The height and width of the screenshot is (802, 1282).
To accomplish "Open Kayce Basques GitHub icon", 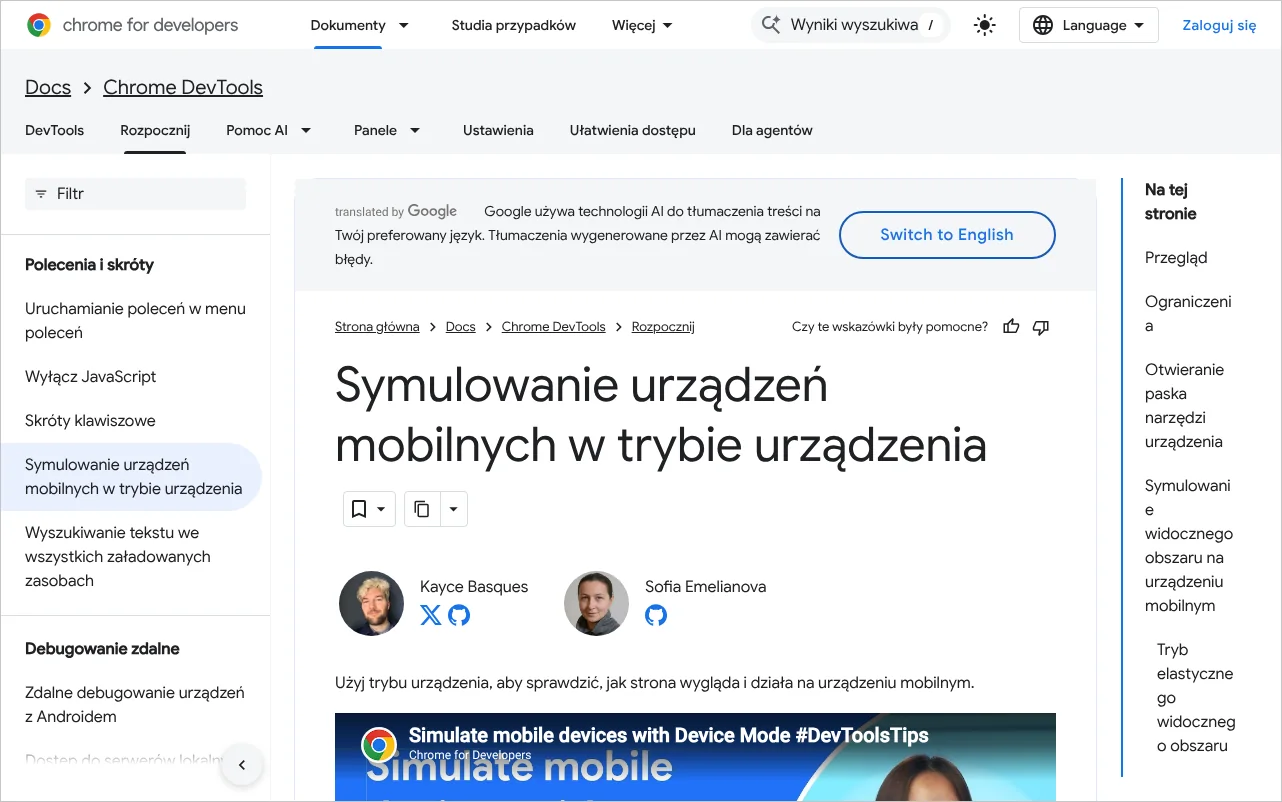I will tap(459, 615).
